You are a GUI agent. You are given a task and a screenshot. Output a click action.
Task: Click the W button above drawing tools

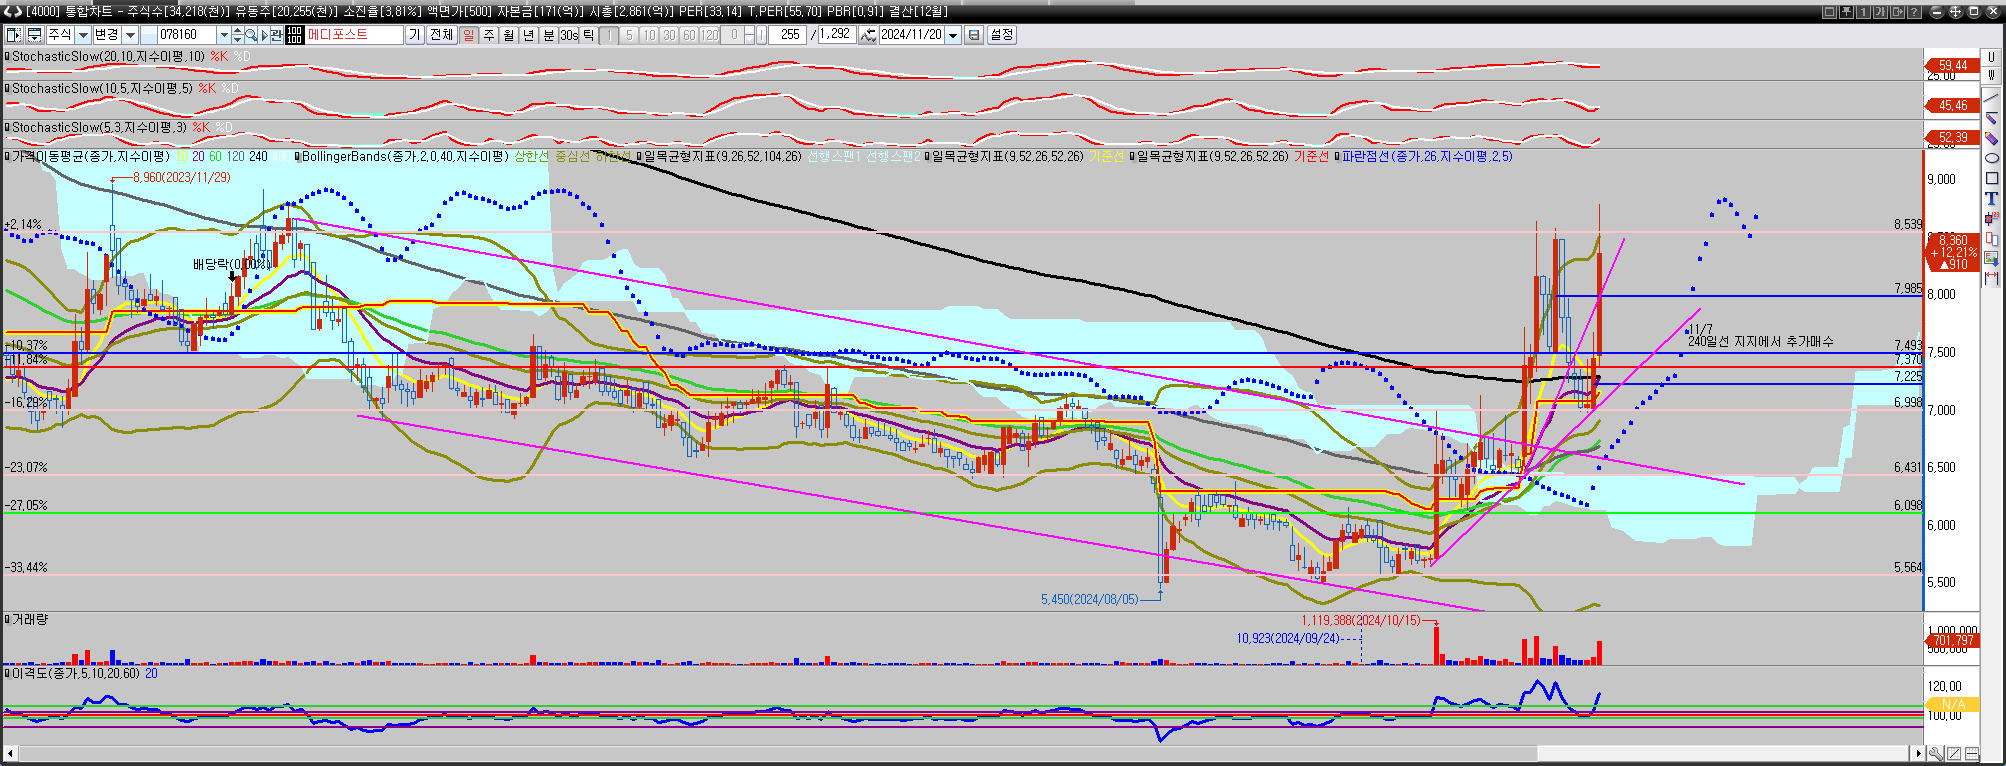(1991, 75)
